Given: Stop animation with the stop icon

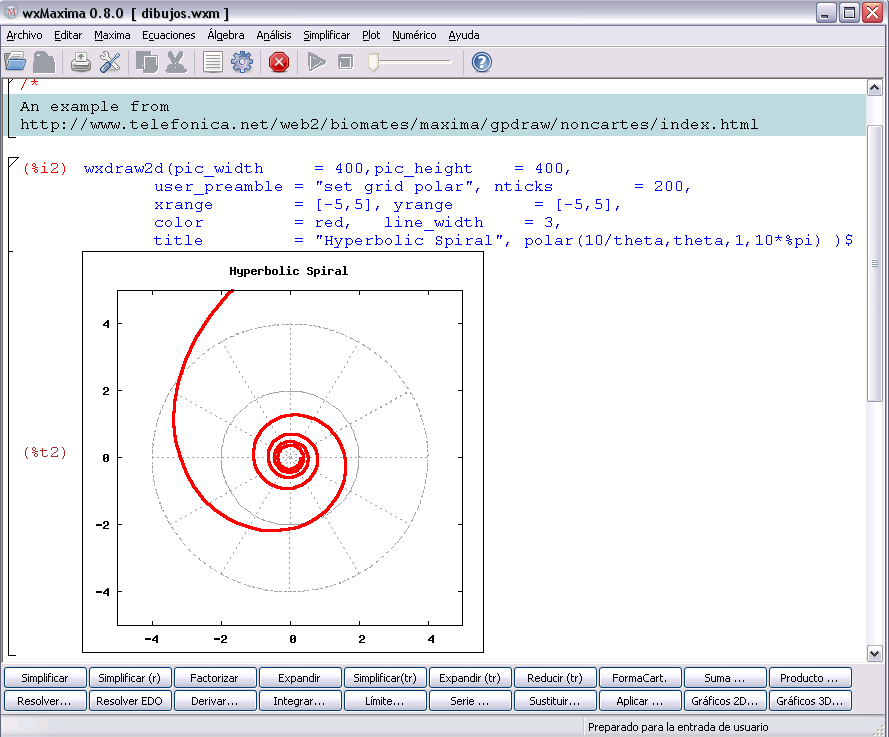Looking at the screenshot, I should 345,62.
